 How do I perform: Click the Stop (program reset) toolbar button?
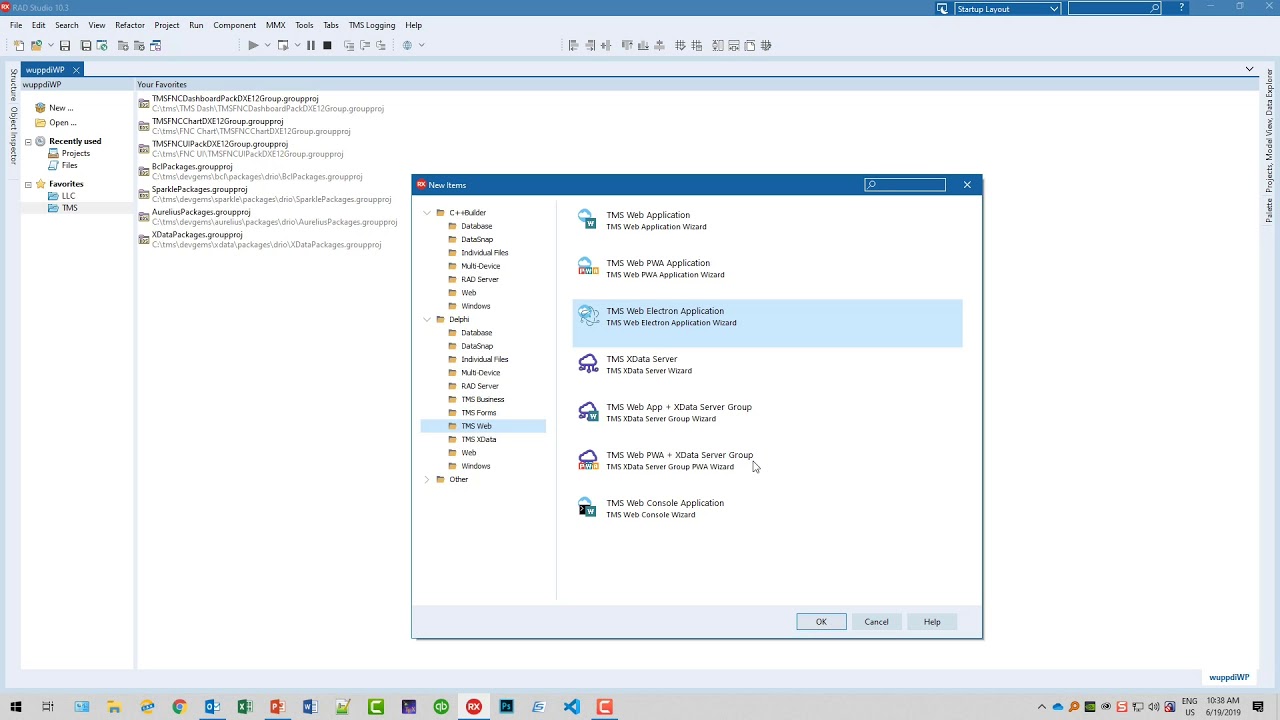pyautogui.click(x=327, y=45)
